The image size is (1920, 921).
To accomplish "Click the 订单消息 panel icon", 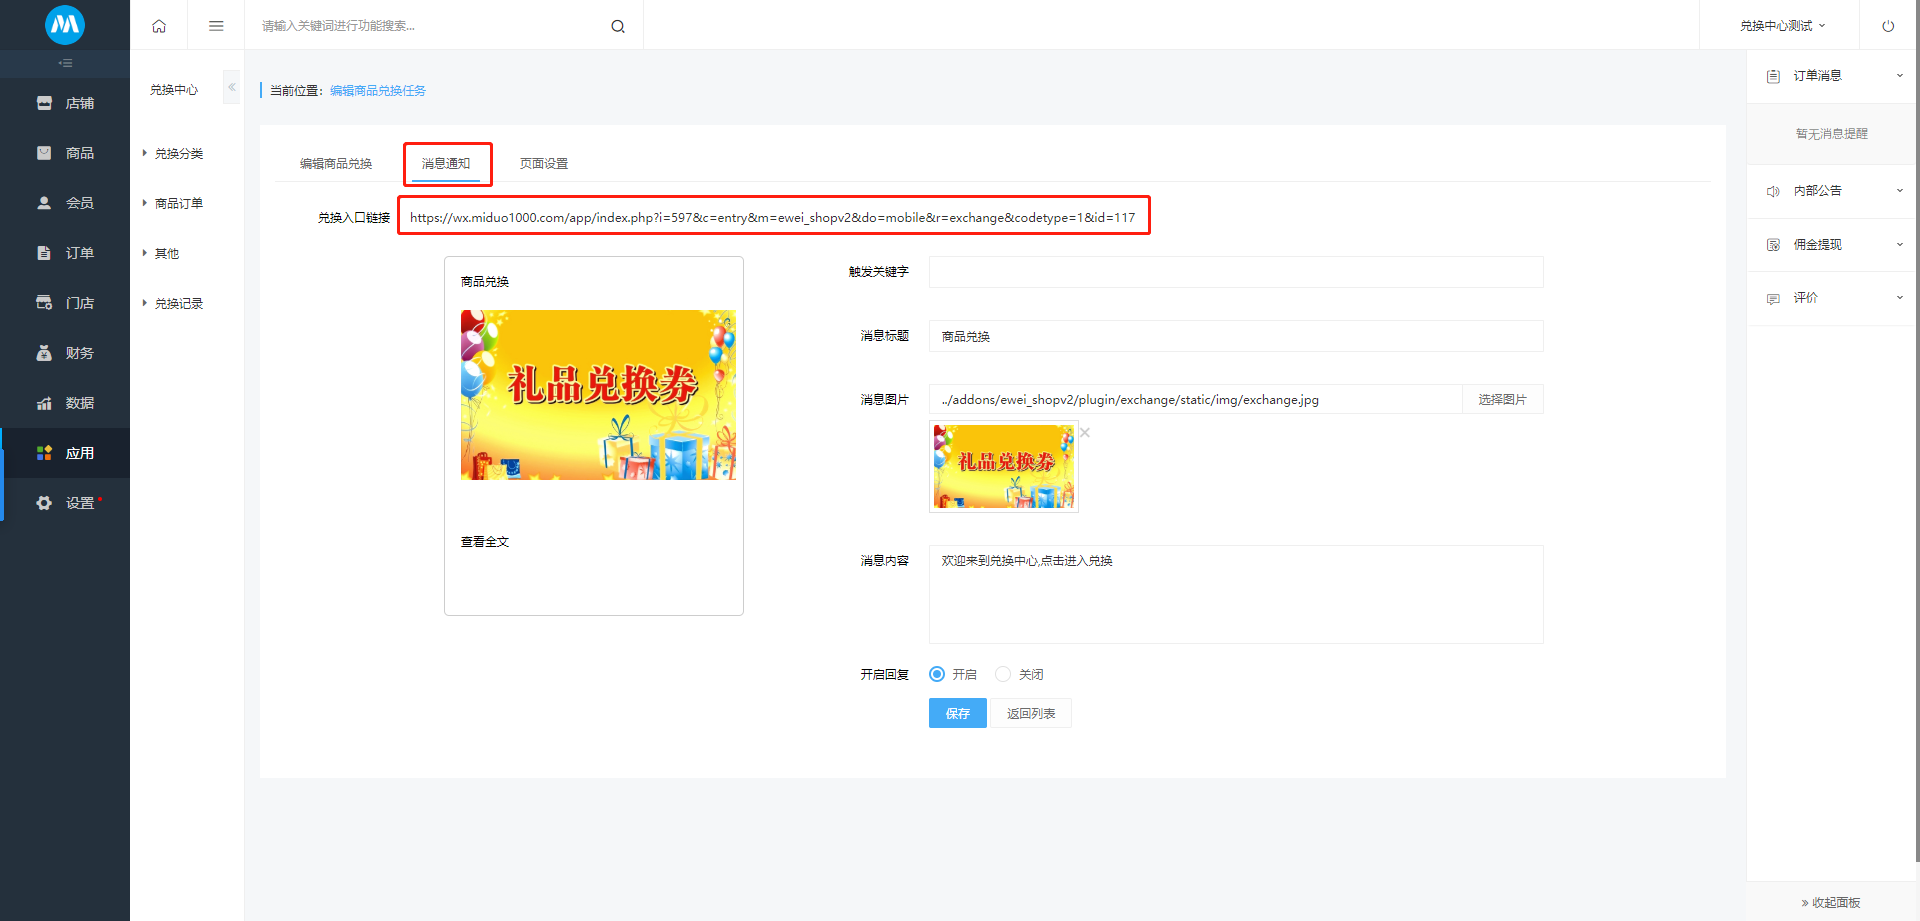I will click(1773, 76).
